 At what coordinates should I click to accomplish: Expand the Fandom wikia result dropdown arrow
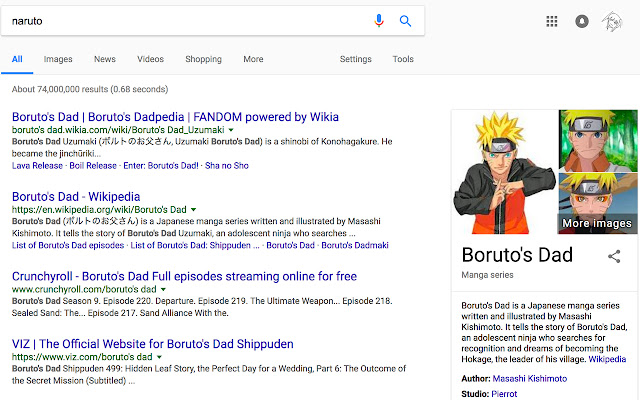(231, 130)
